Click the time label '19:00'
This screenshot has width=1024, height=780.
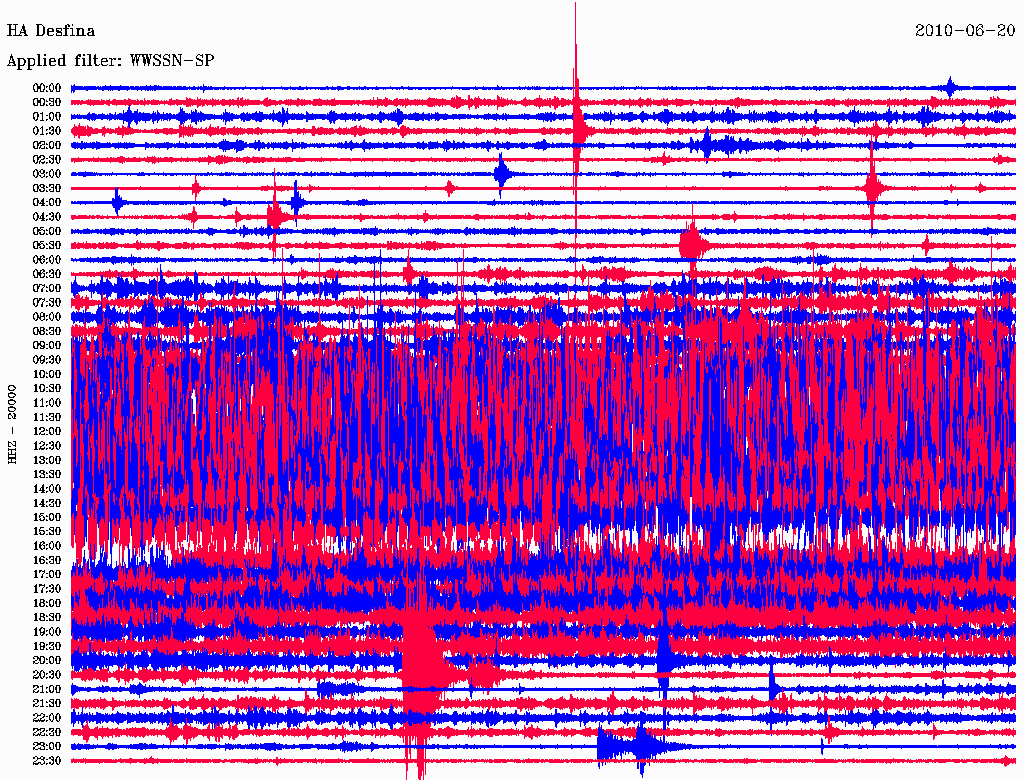point(47,632)
